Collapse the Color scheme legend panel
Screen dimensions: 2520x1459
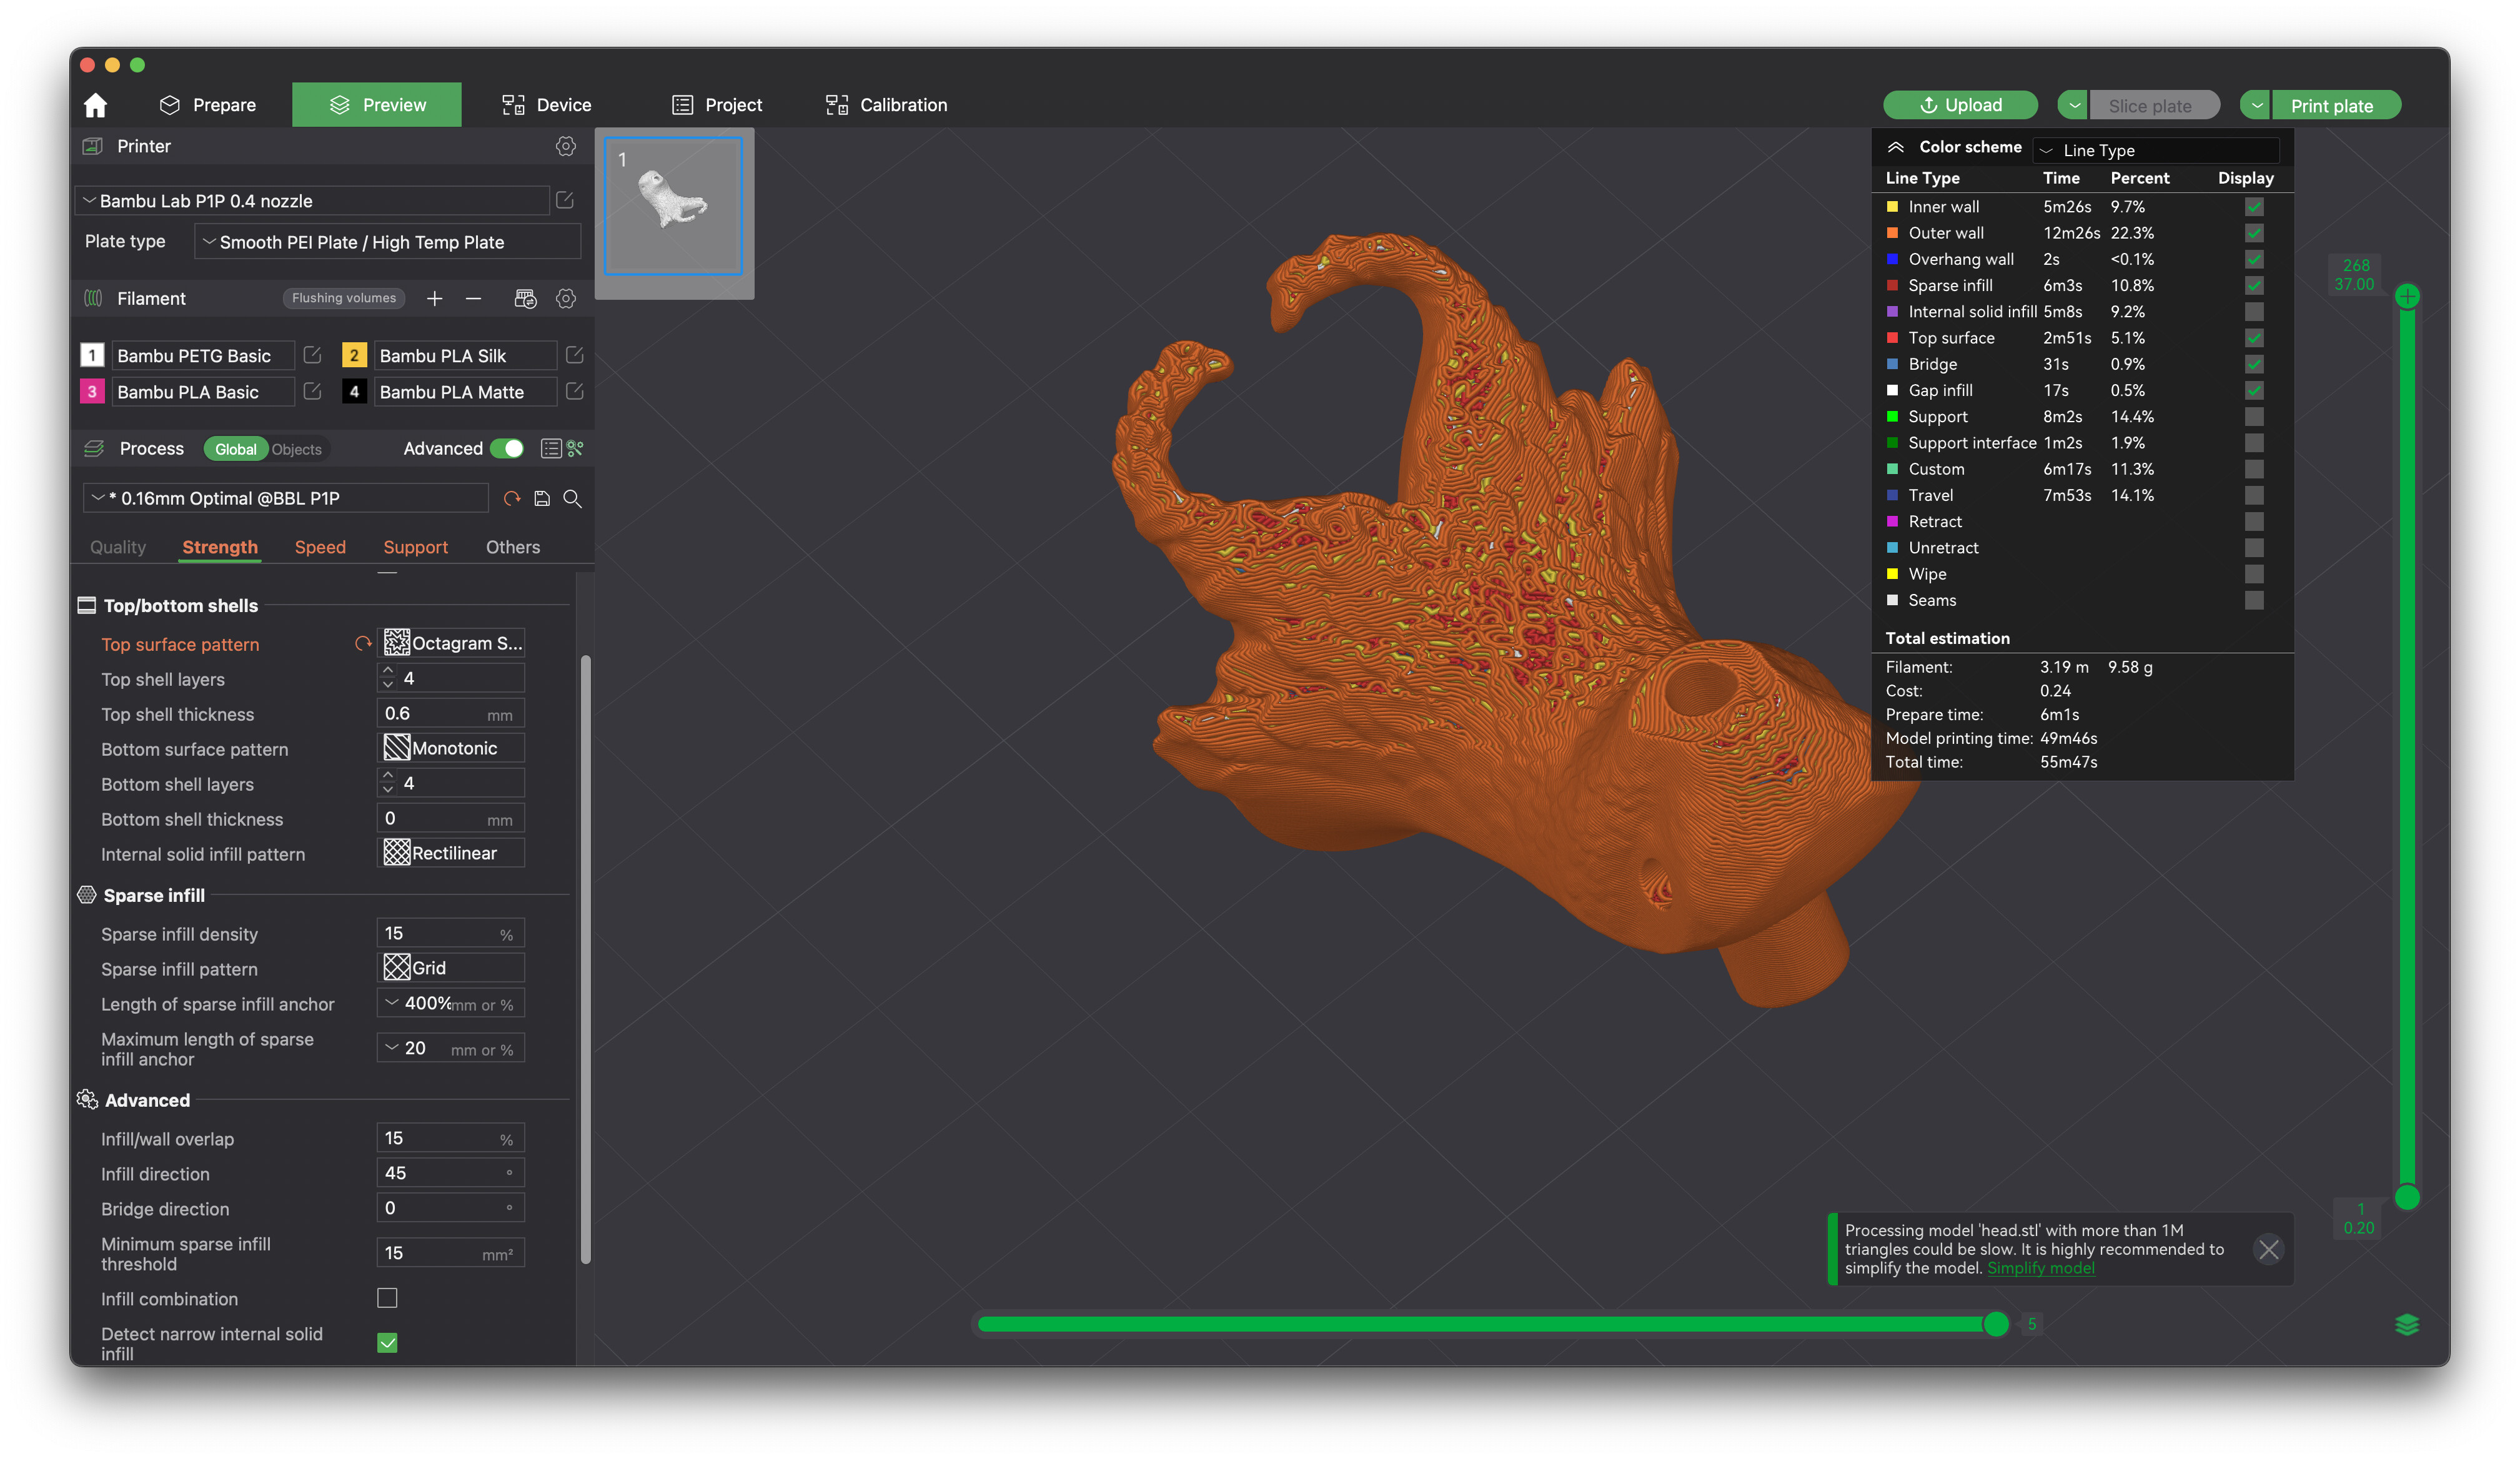[1895, 147]
